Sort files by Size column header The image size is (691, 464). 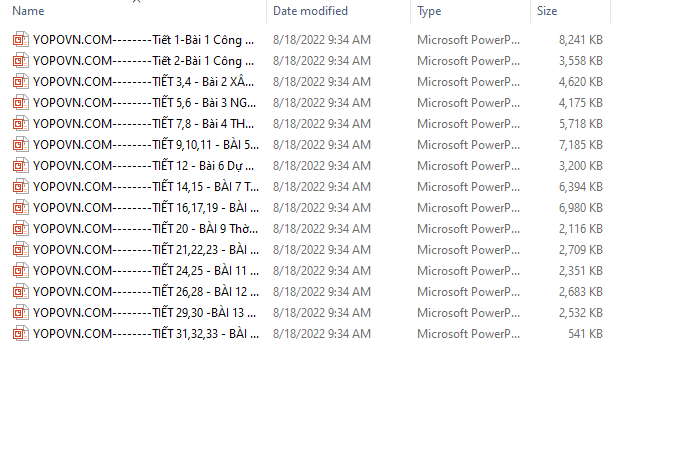pyautogui.click(x=547, y=11)
